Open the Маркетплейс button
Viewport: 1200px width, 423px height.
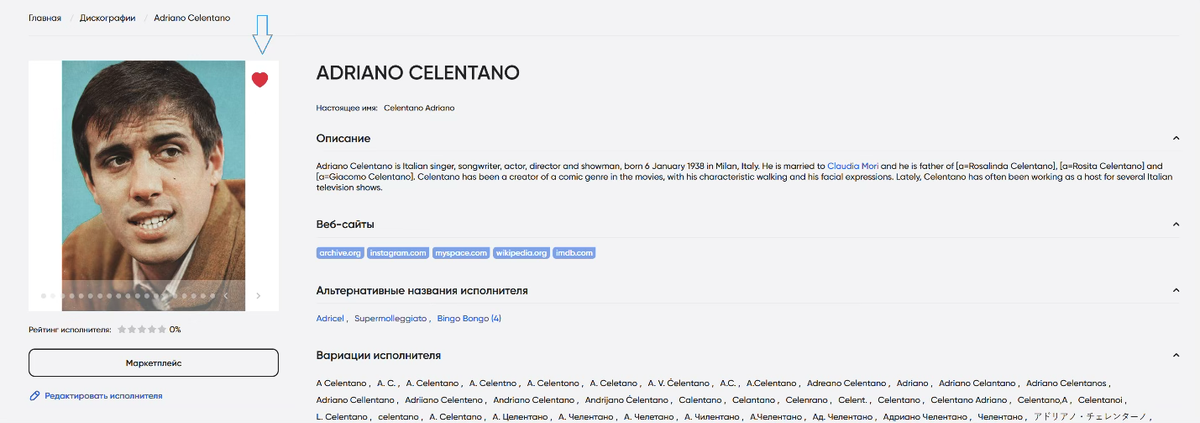tap(153, 362)
